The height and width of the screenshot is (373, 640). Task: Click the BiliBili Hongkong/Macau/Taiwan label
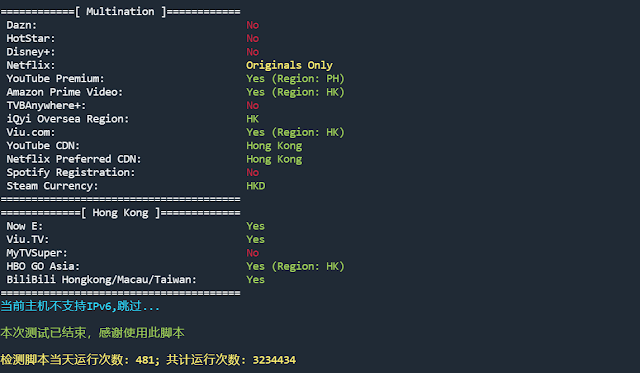tap(102, 280)
